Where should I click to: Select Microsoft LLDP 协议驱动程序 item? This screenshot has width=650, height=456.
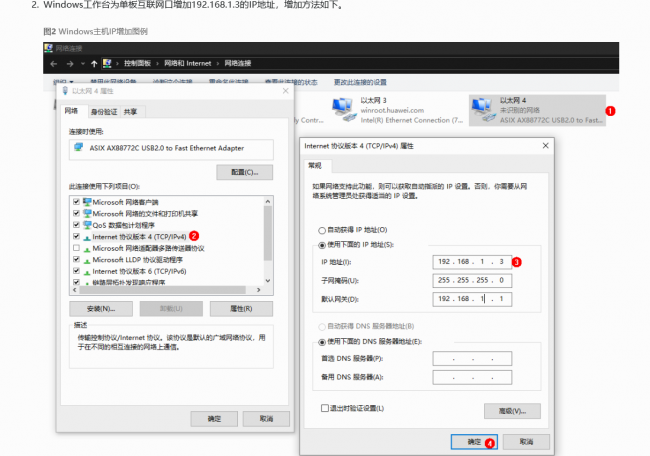(138, 260)
